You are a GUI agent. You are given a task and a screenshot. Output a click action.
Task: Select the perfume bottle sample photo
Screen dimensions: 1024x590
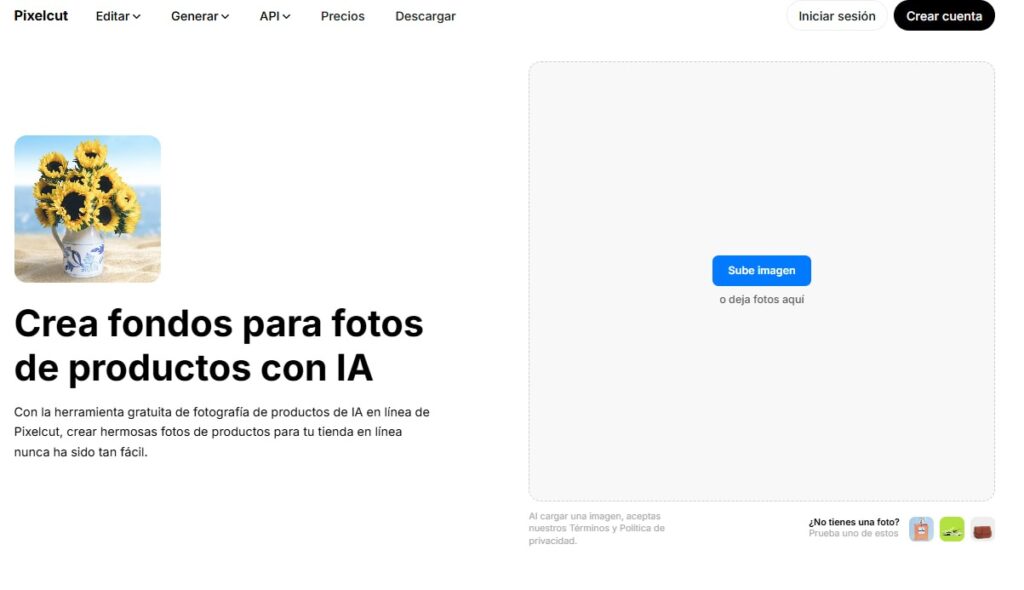click(920, 529)
